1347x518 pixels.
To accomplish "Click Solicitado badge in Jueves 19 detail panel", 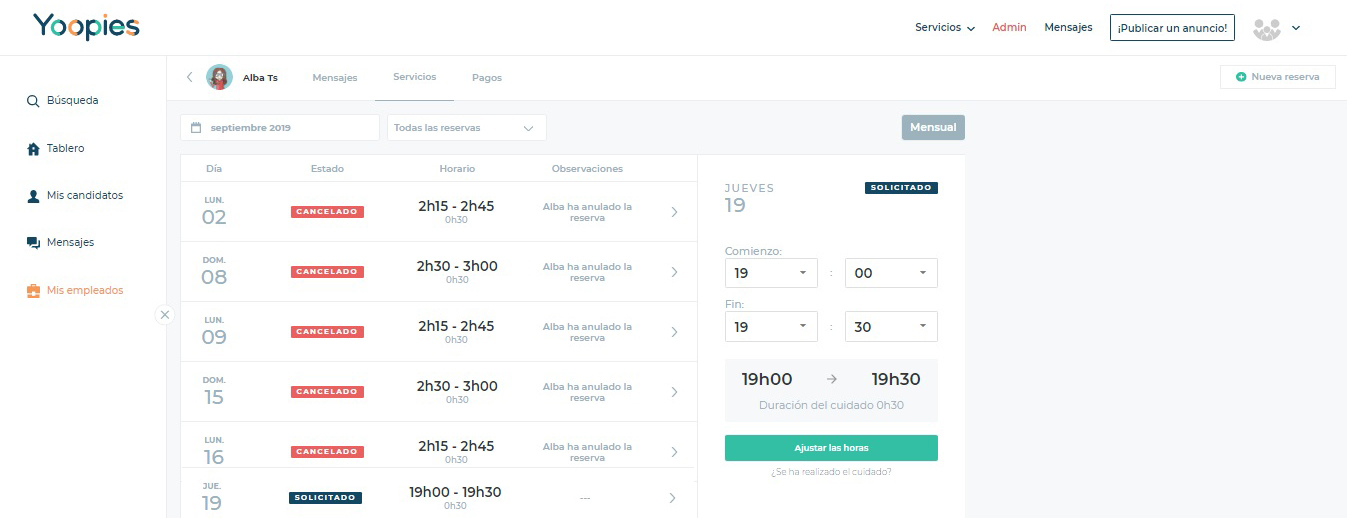I will click(901, 188).
